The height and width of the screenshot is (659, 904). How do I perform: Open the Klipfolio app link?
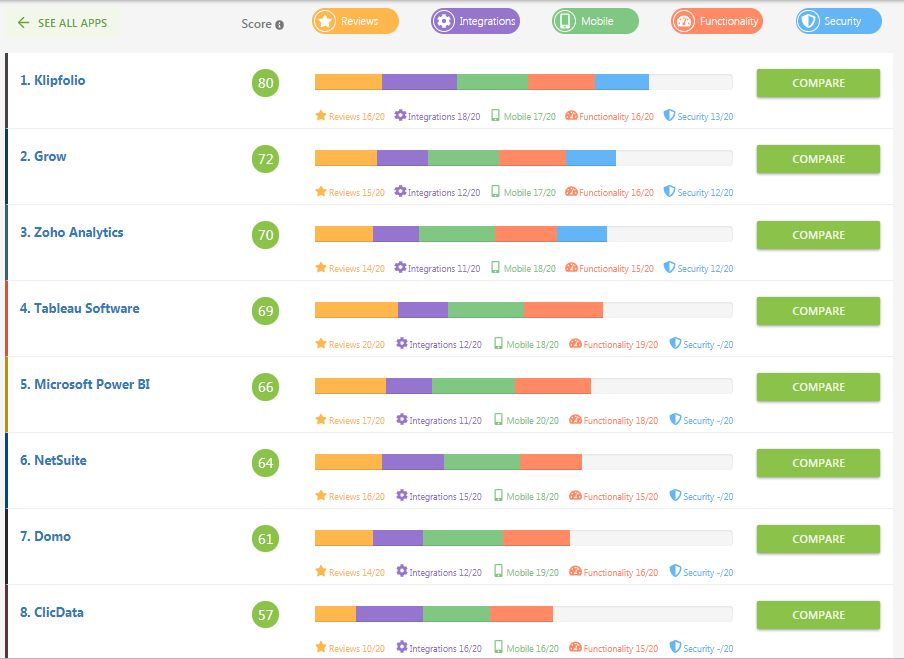52,80
